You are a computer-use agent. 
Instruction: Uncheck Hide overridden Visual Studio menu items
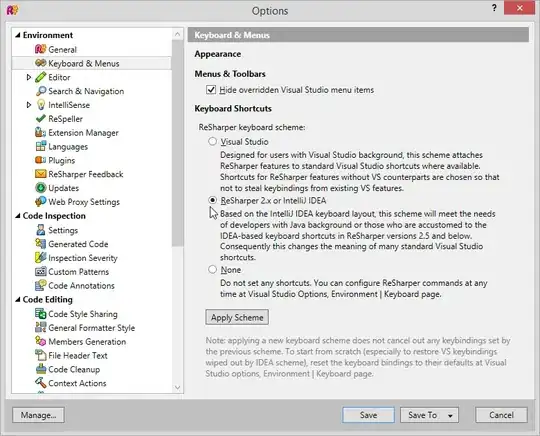point(211,90)
